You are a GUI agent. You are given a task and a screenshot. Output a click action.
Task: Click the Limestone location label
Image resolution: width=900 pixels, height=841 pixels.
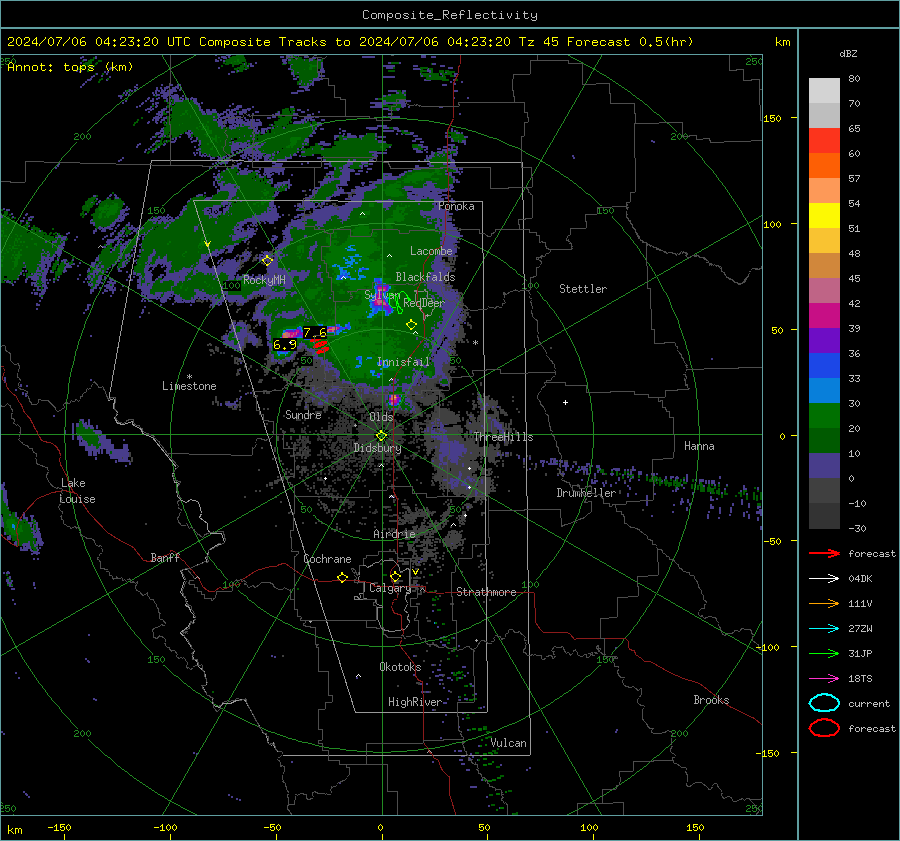189,386
